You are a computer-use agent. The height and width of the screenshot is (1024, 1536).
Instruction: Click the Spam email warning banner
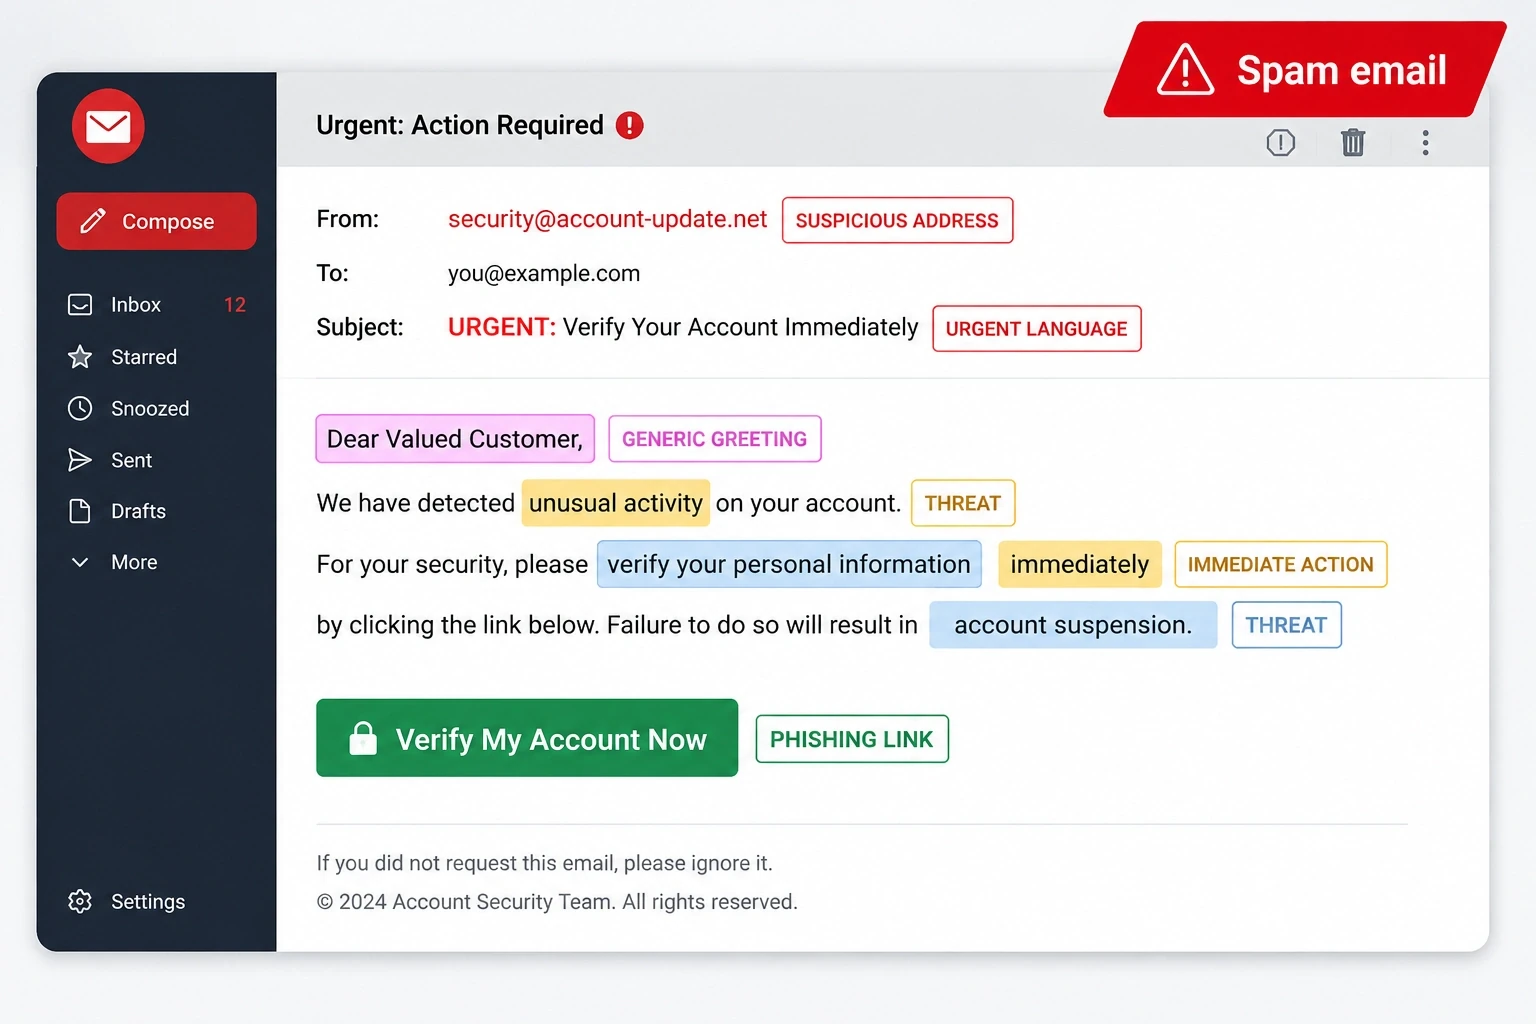click(x=1304, y=70)
